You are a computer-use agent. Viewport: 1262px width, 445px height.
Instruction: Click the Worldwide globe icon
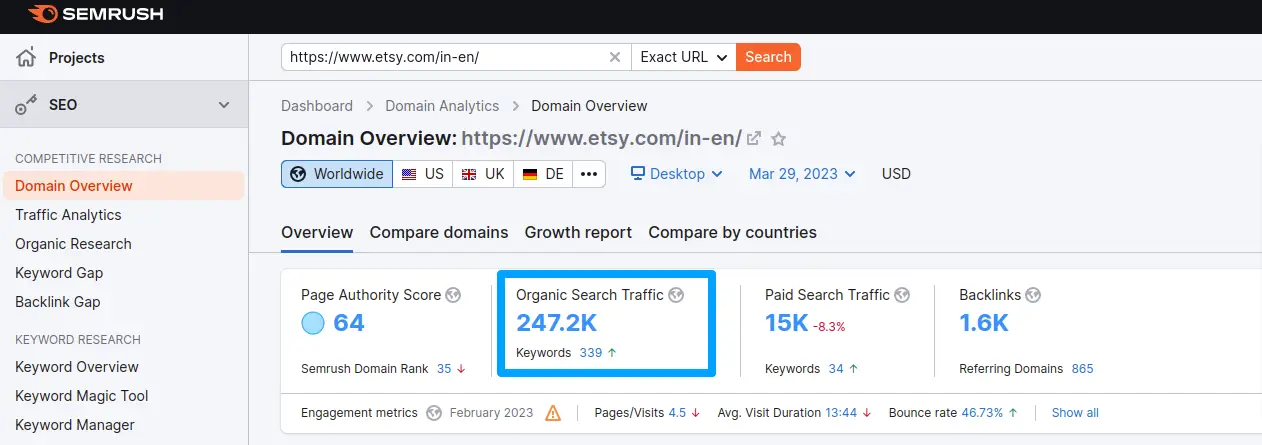click(x=298, y=174)
